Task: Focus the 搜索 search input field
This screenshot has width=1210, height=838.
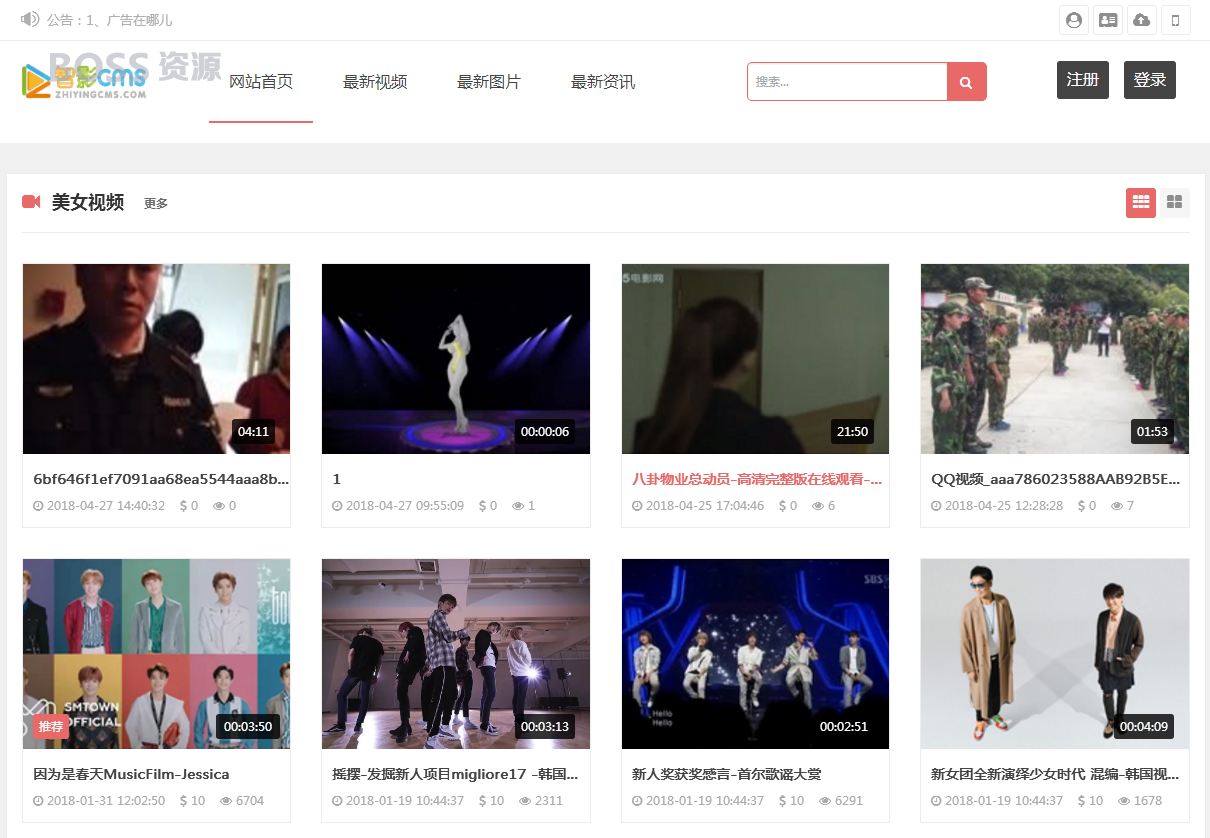Action: tap(847, 82)
